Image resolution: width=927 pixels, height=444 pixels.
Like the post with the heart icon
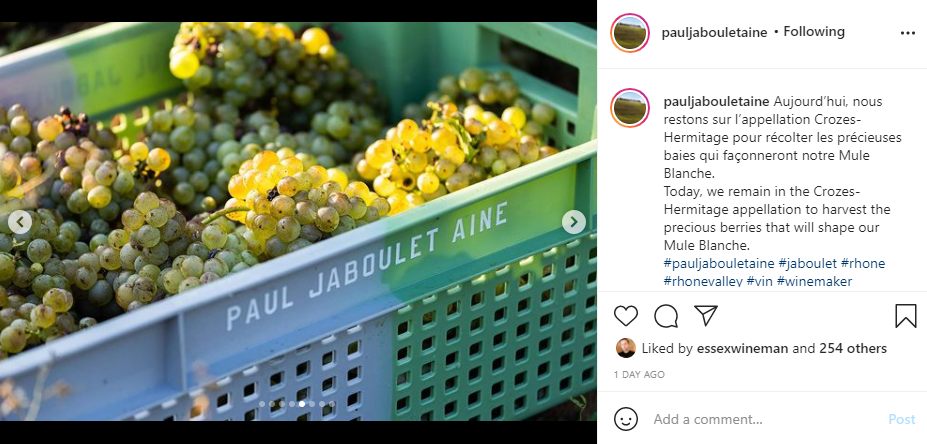tap(626, 316)
